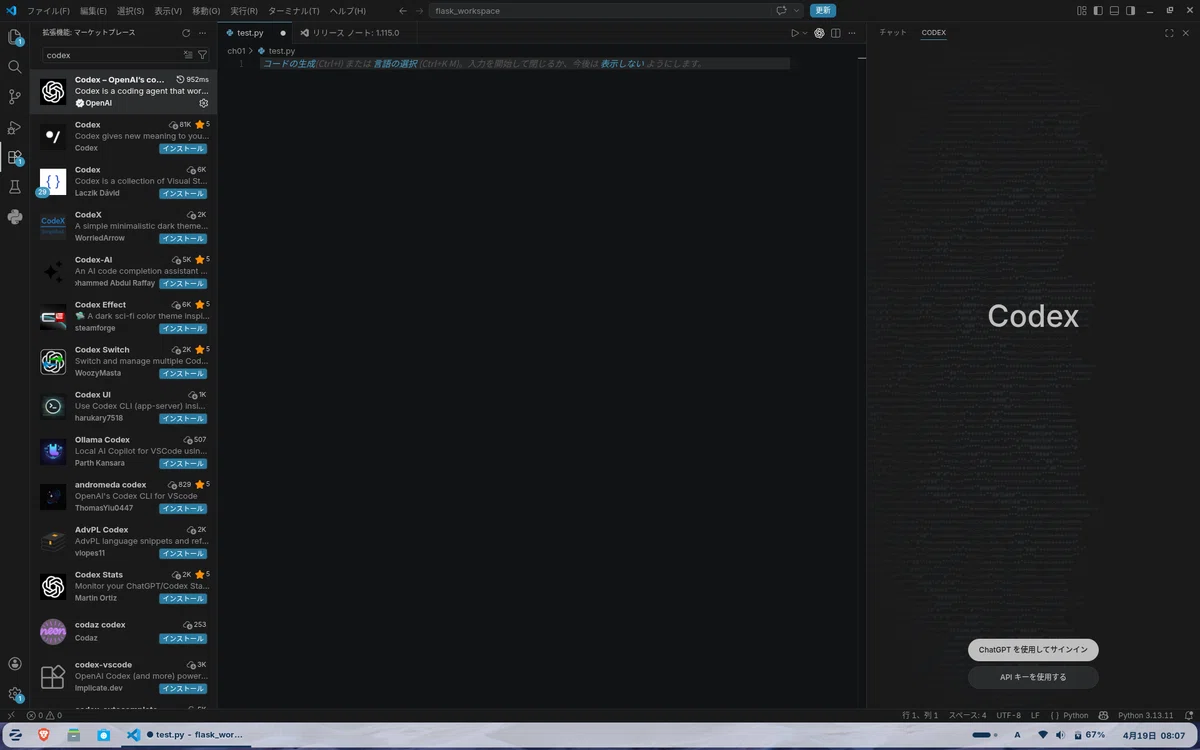Open the Python icon in activity bar
Viewport: 1200px width, 750px height.
[x=14, y=217]
